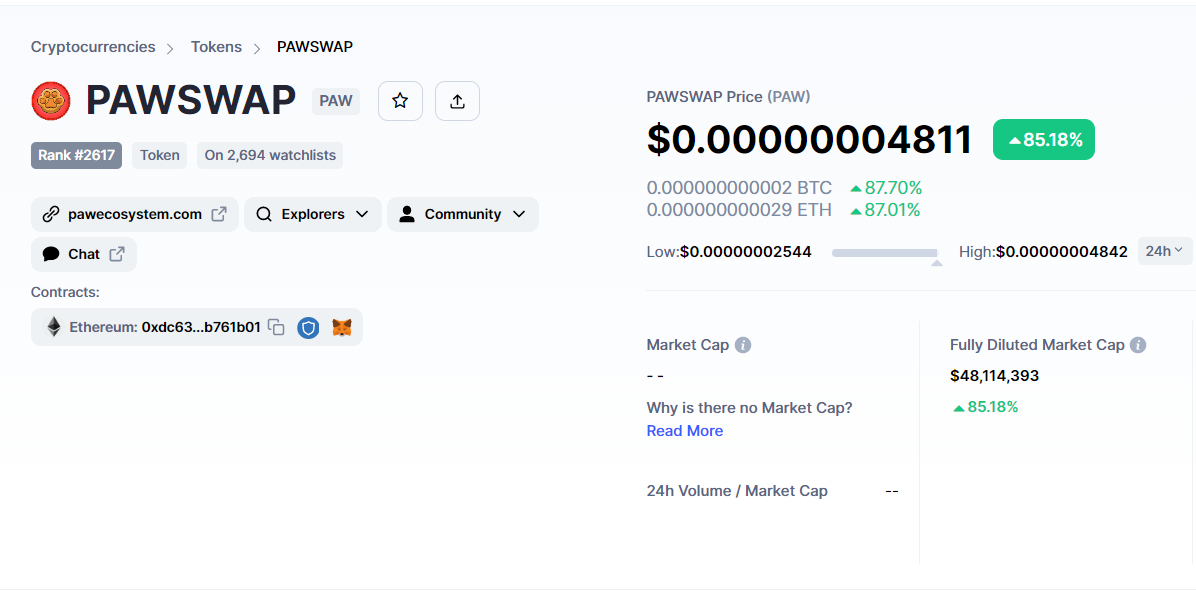The width and height of the screenshot is (1196, 591).
Task: Click the share upload icon button
Action: [x=458, y=101]
